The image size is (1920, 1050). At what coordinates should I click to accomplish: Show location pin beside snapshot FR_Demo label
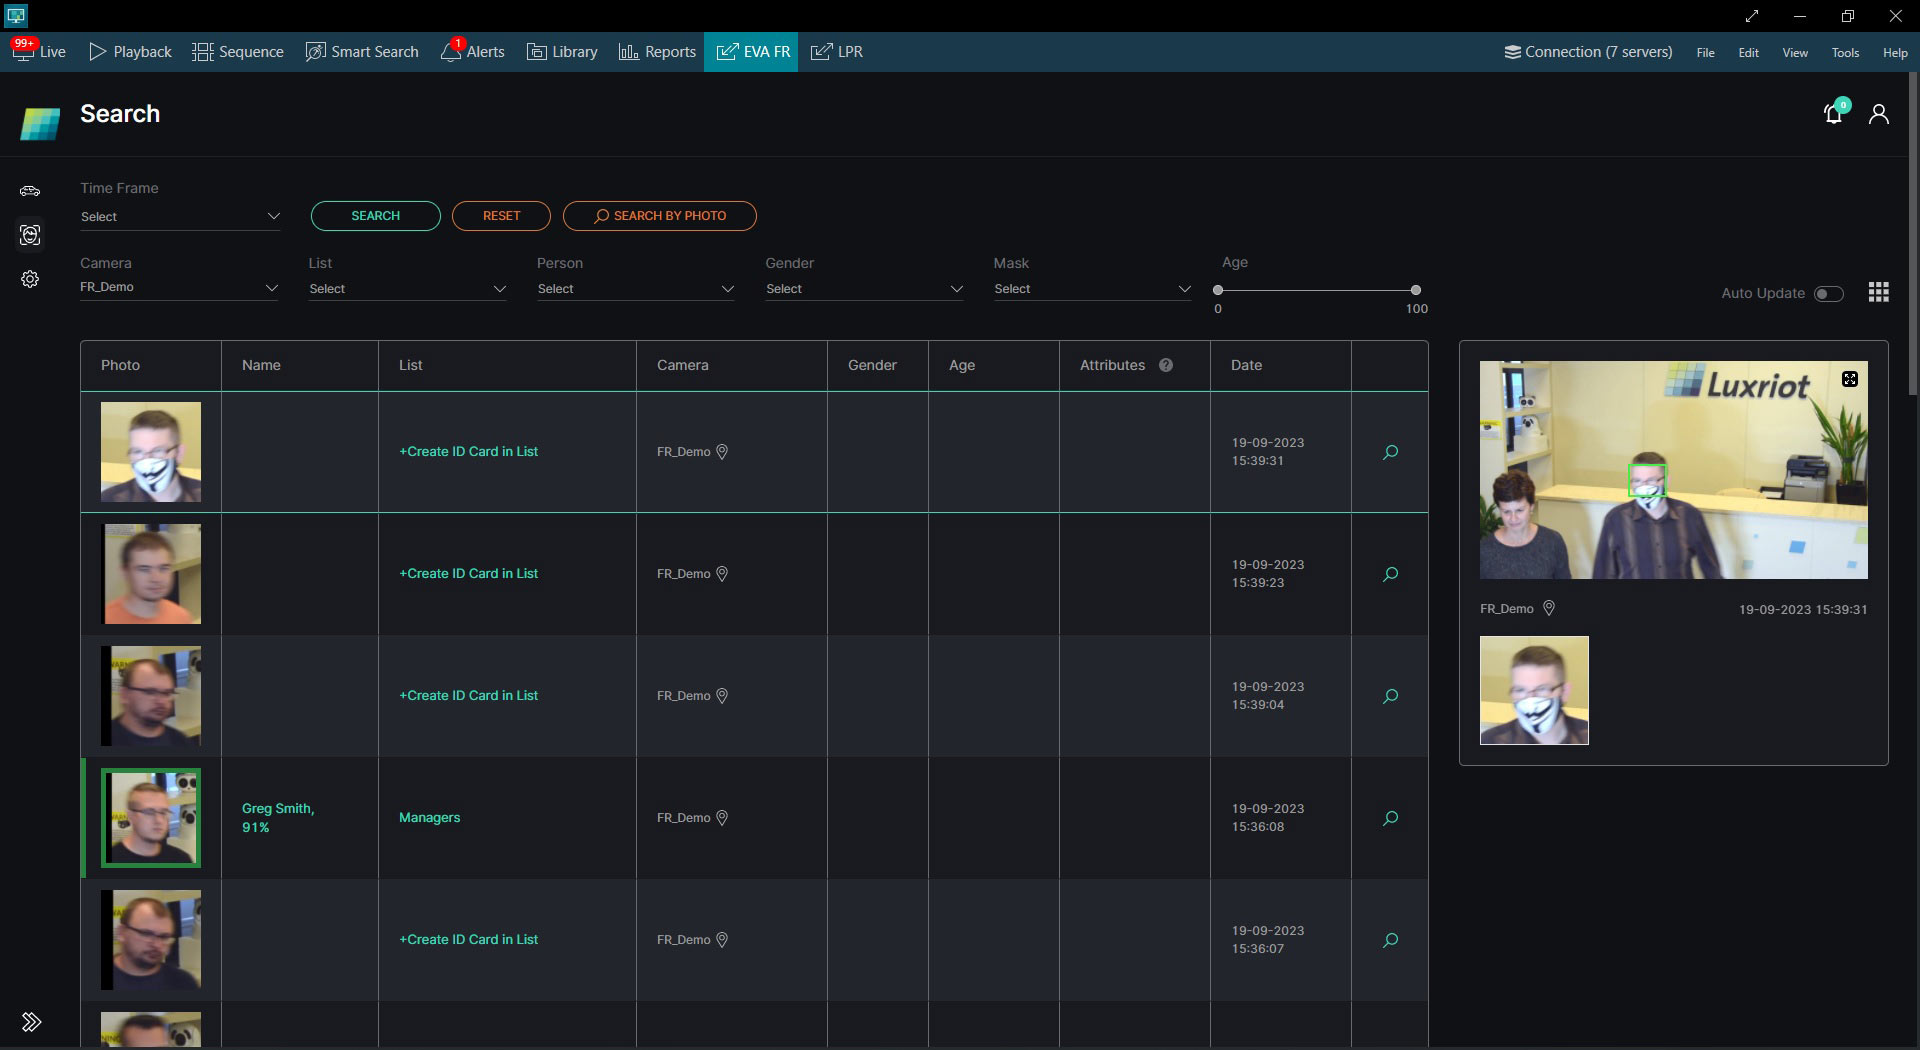point(1549,608)
